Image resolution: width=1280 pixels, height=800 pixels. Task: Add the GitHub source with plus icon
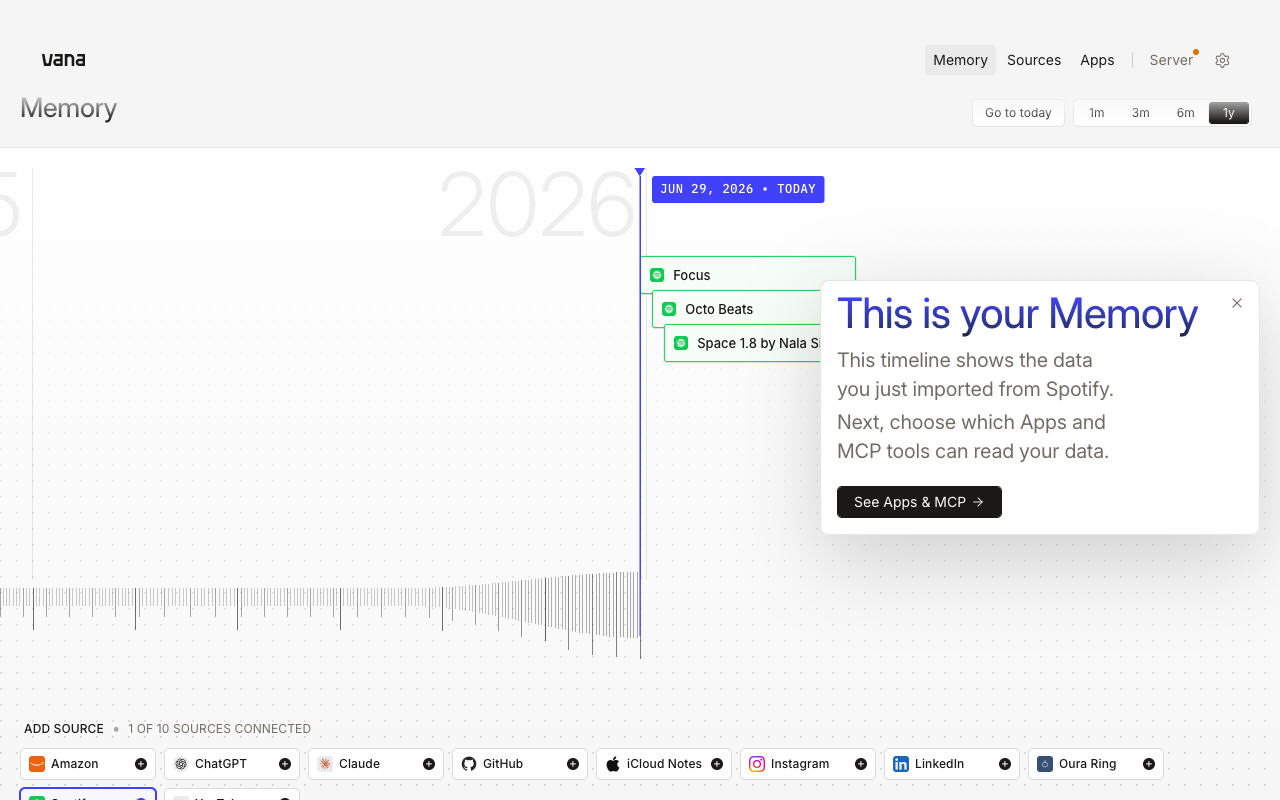573,764
